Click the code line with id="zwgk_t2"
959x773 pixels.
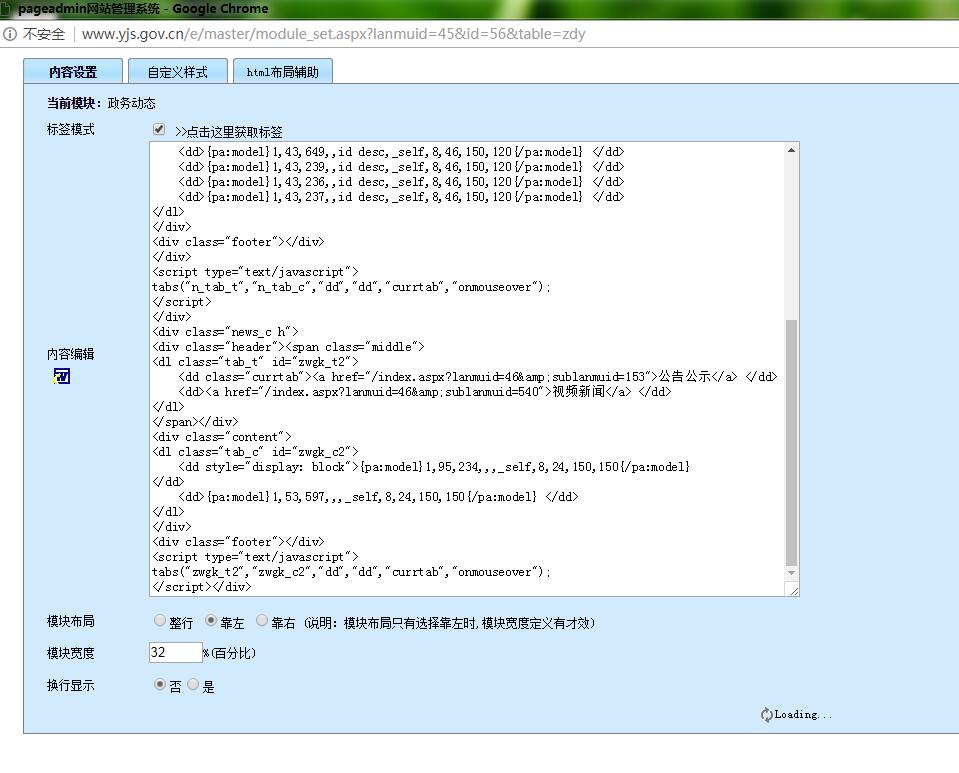pyautogui.click(x=256, y=361)
